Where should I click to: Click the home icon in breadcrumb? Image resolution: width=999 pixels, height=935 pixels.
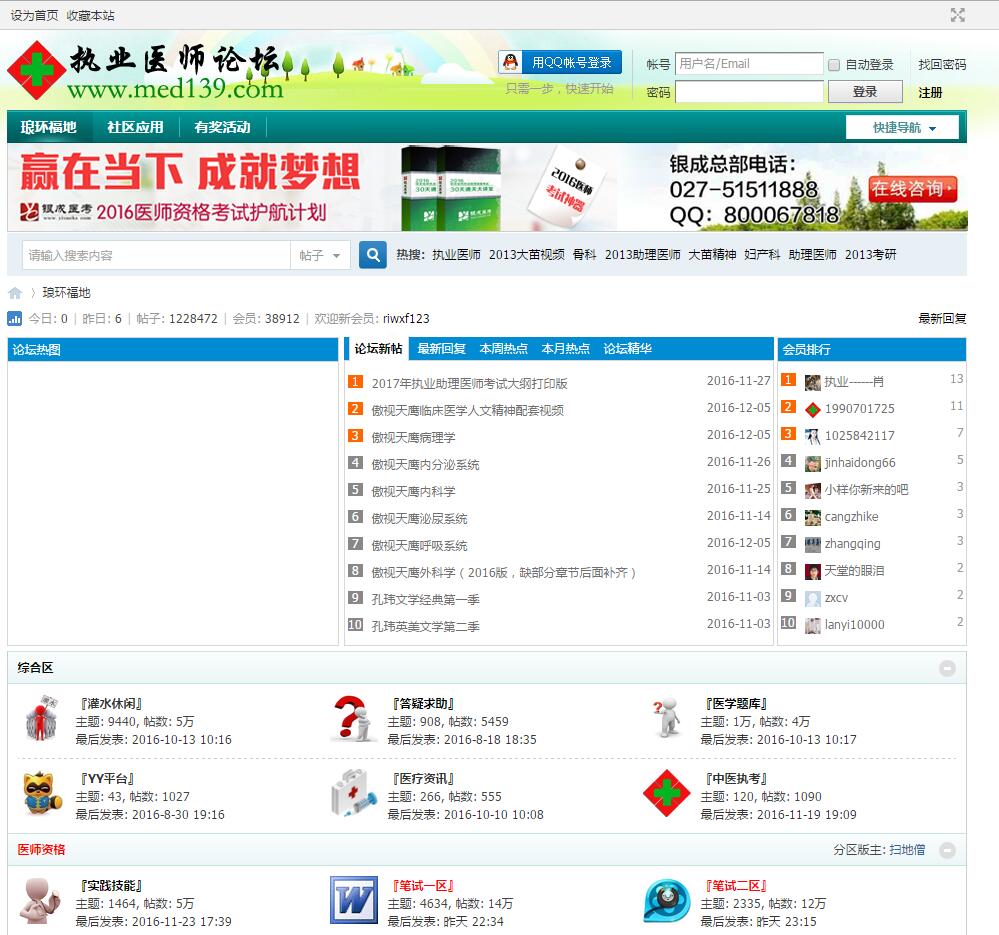coord(15,293)
